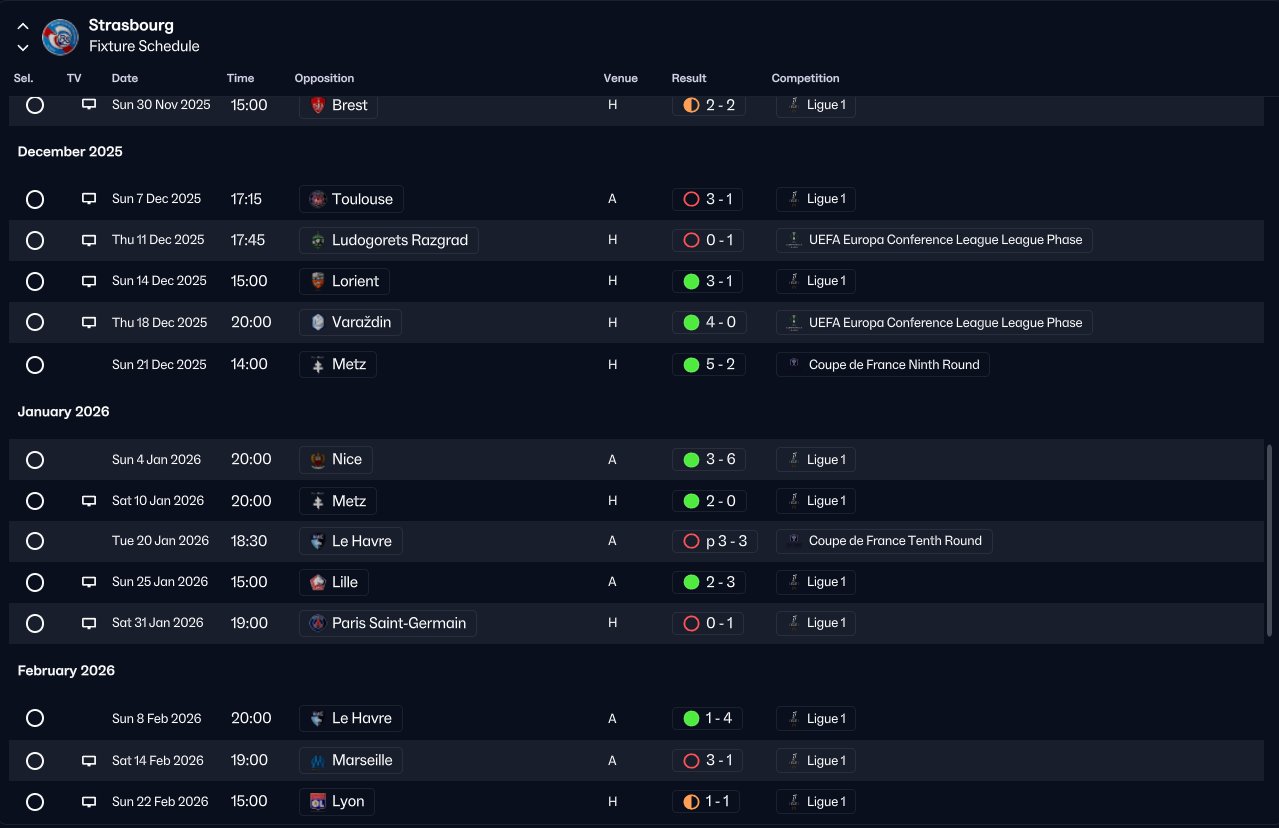
Task: Click the up chevron beside Strasbourg
Action: (23, 27)
